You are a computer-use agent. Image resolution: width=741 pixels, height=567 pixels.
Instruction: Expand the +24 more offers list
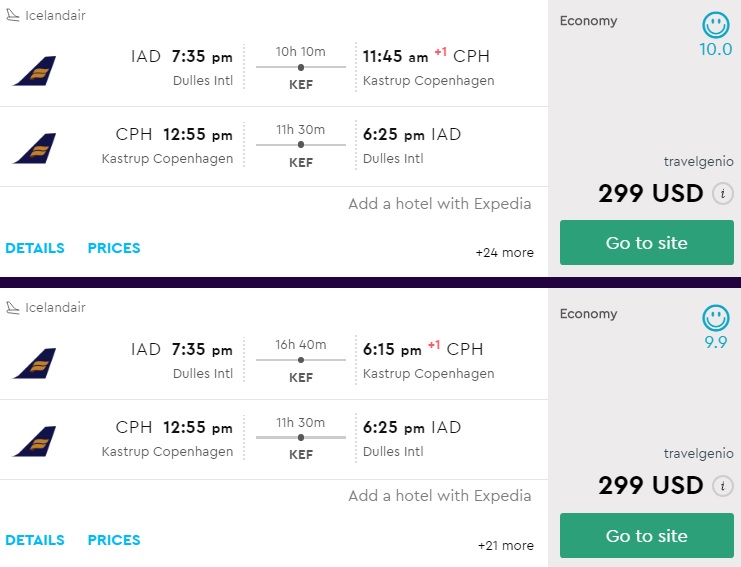504,253
